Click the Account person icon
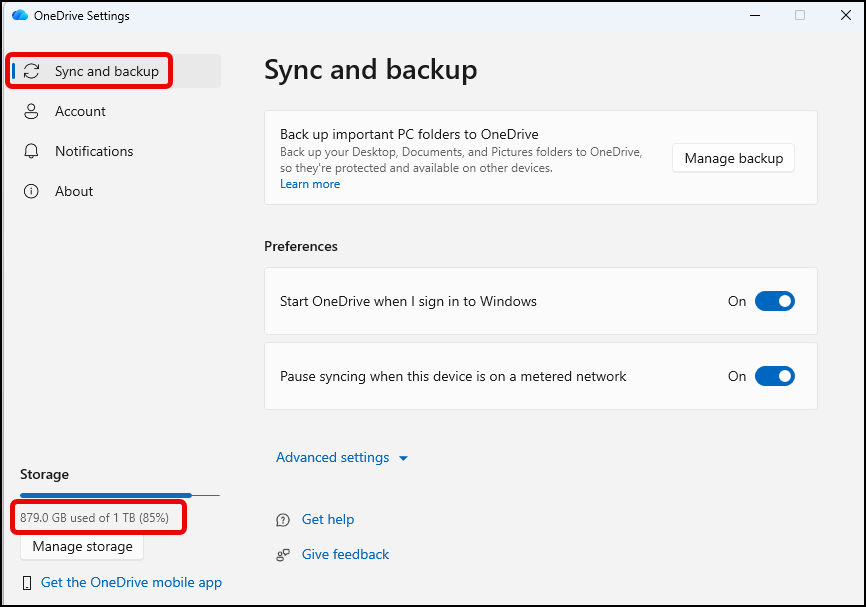Screen dimensions: 866x607 [x=32, y=111]
